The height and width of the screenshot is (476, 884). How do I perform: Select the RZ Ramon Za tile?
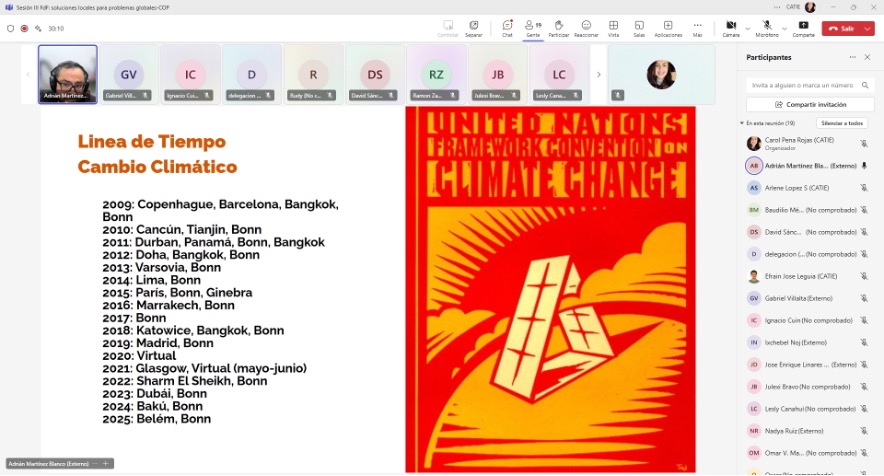[436, 74]
